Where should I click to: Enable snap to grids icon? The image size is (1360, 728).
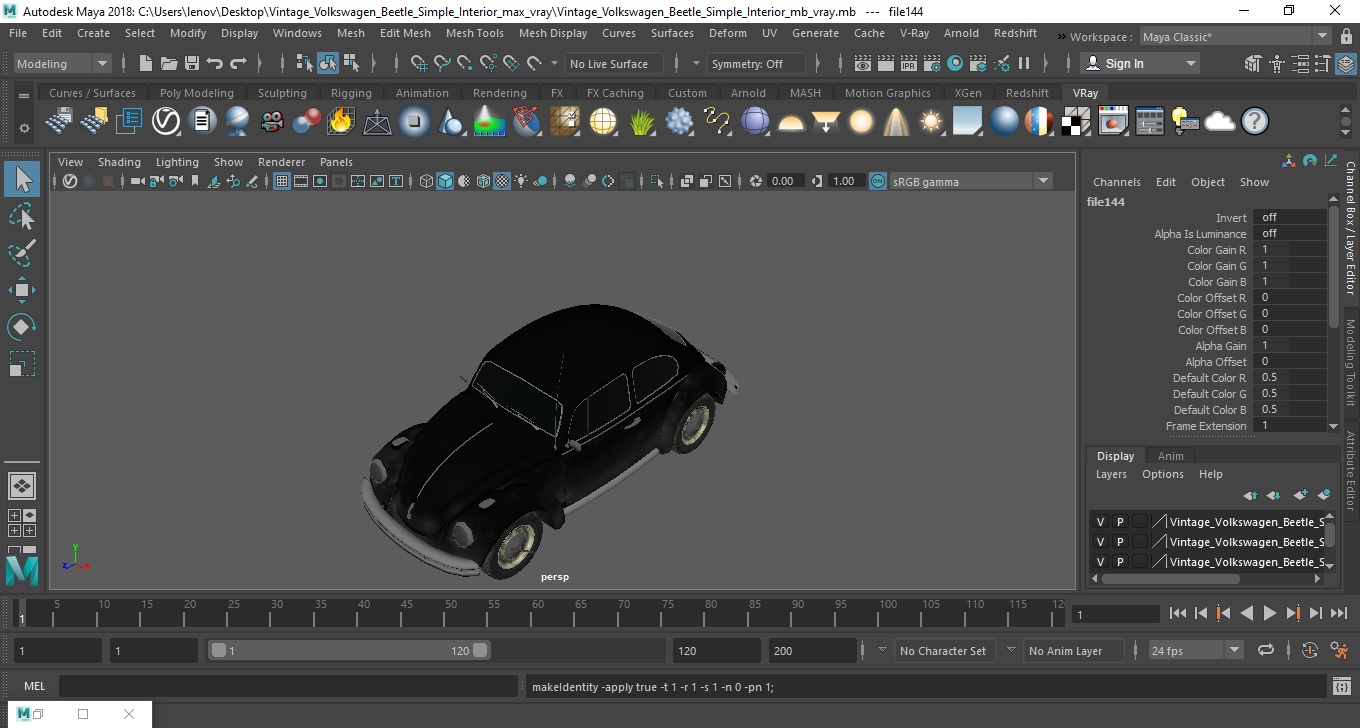(x=419, y=63)
